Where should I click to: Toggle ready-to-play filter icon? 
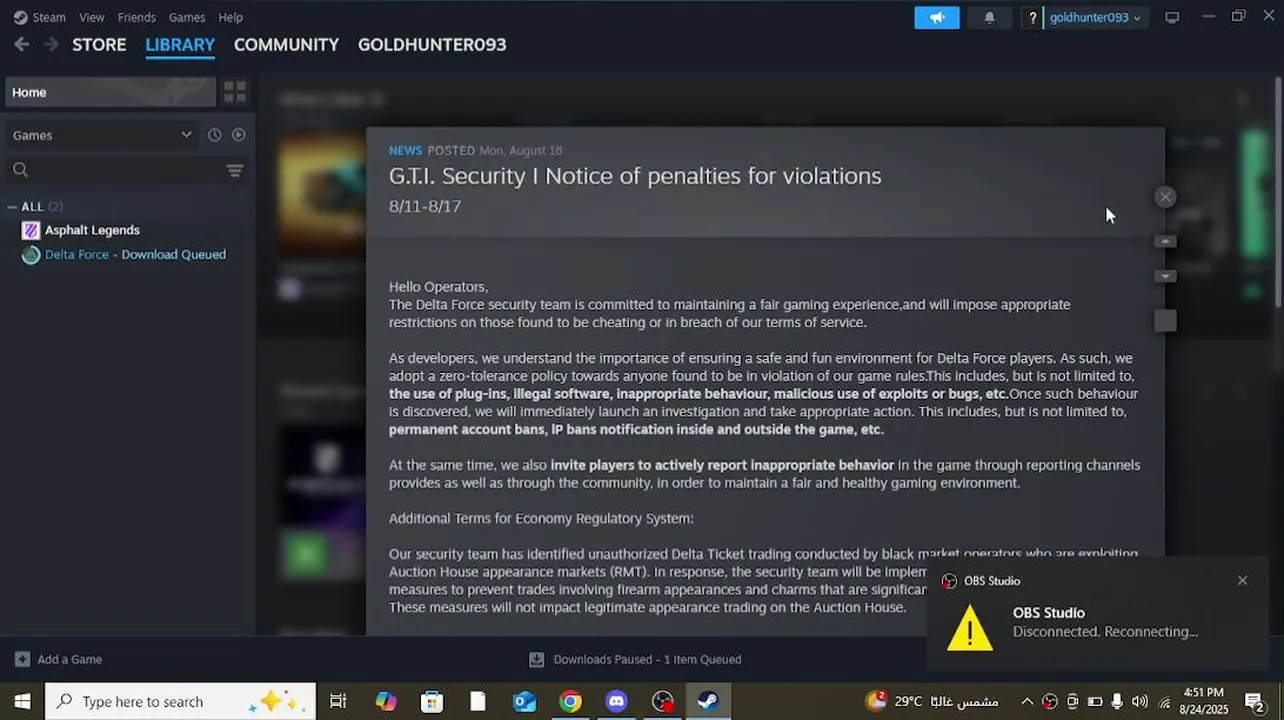[x=238, y=135]
